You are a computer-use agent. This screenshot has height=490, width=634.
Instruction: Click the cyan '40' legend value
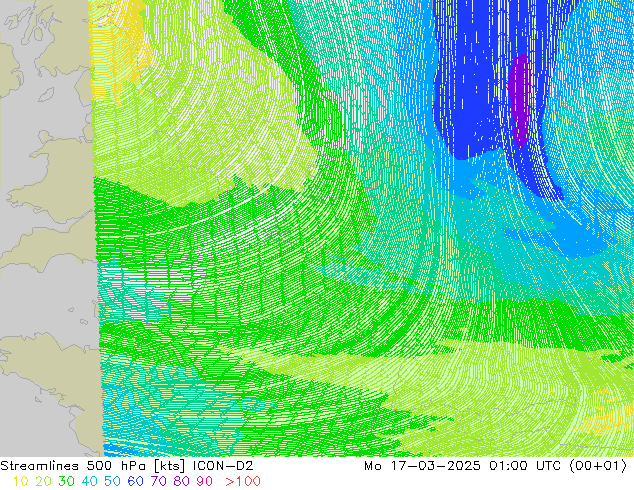coord(89,481)
